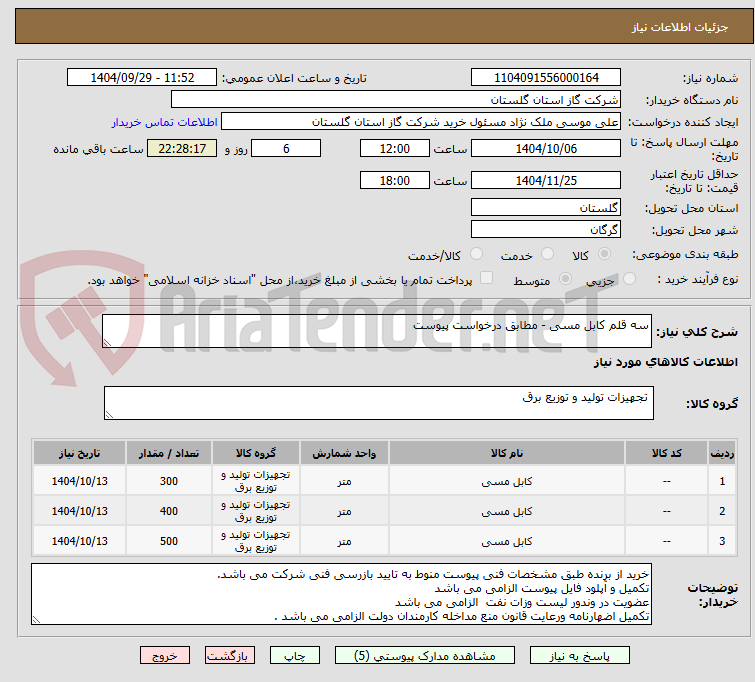Click the need number field 1104091556000164
This screenshot has height=682, width=755.
point(546,78)
